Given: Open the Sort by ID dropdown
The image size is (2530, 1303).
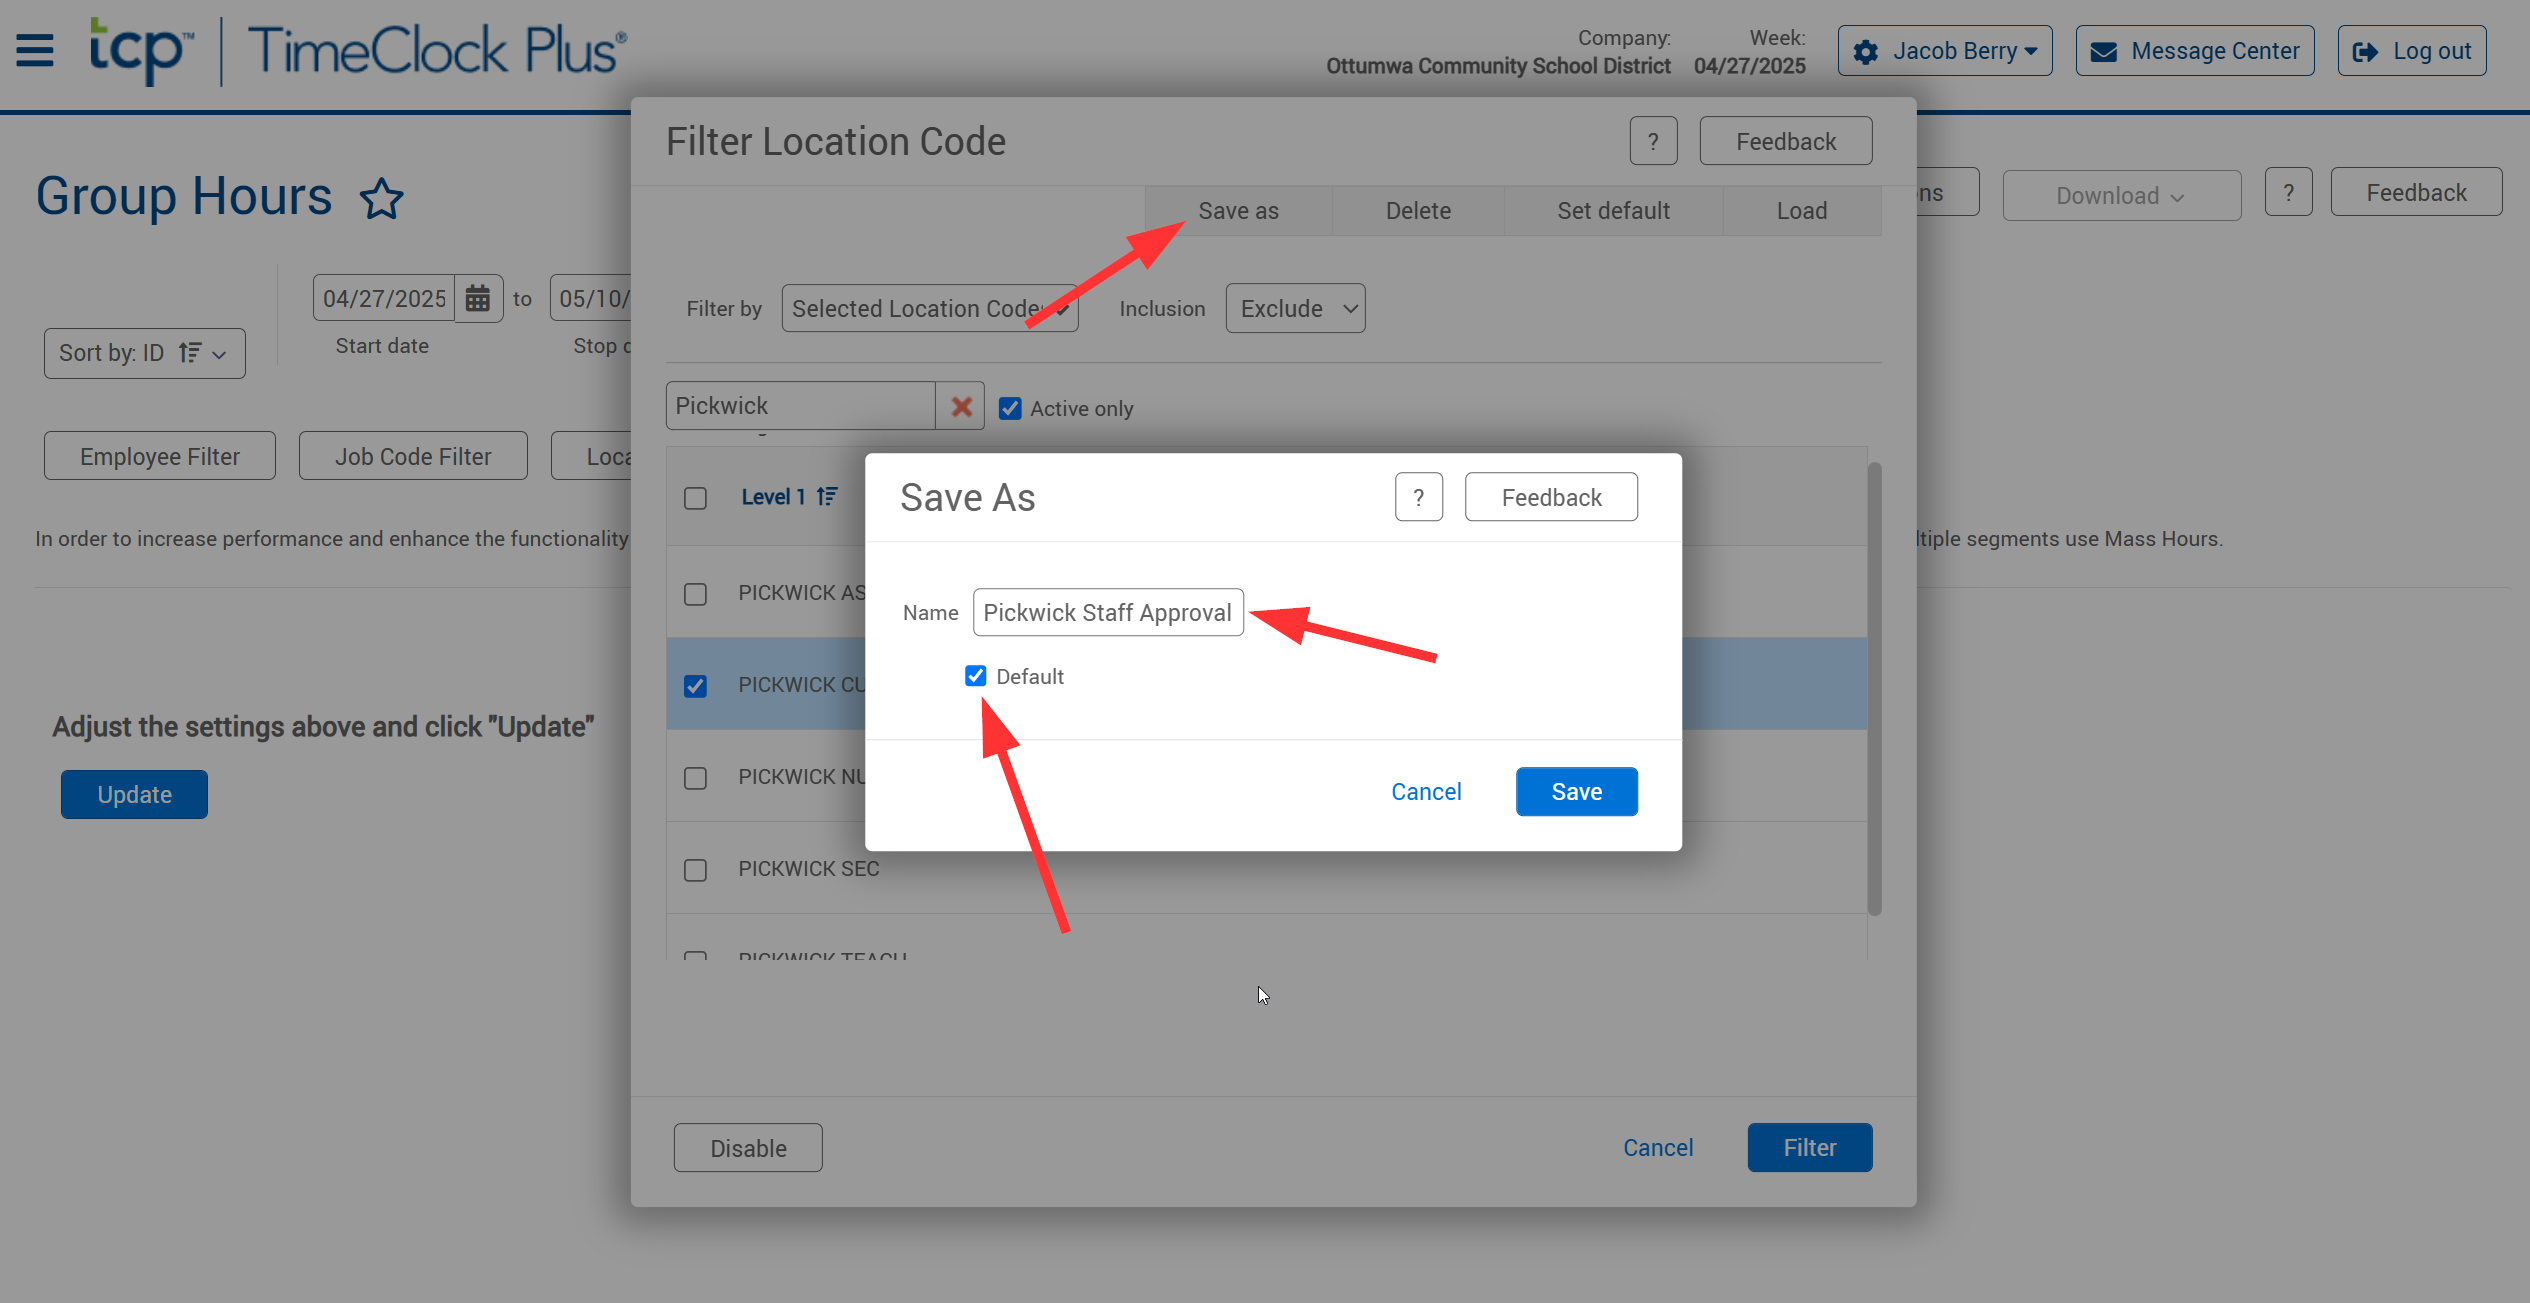Looking at the screenshot, I should coord(144,353).
